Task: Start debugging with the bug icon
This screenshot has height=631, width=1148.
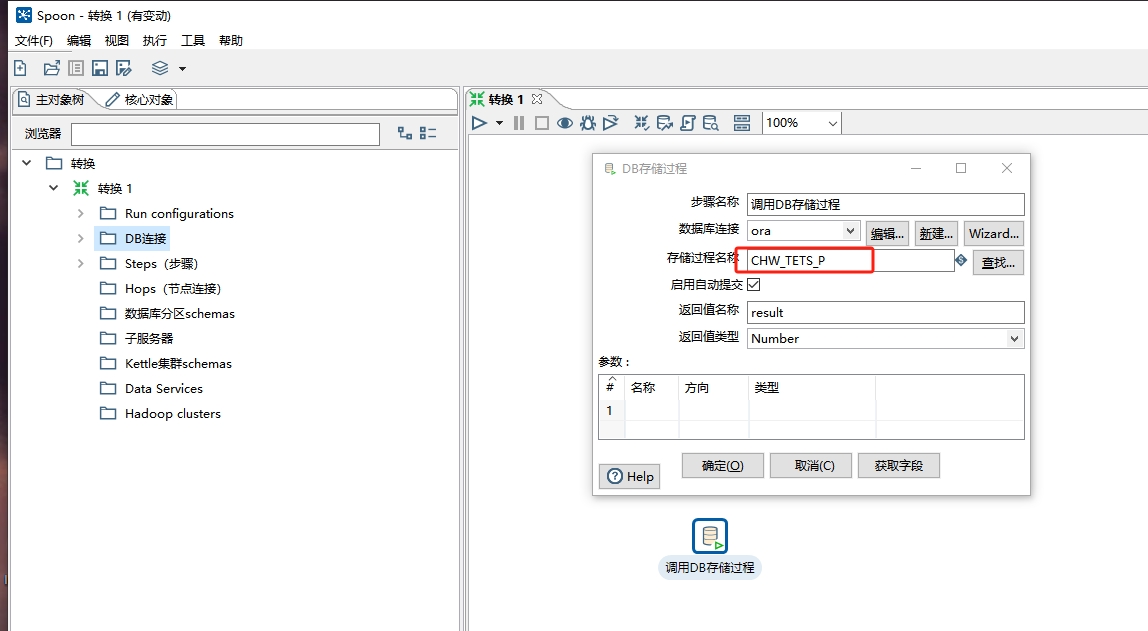Action: [x=588, y=123]
